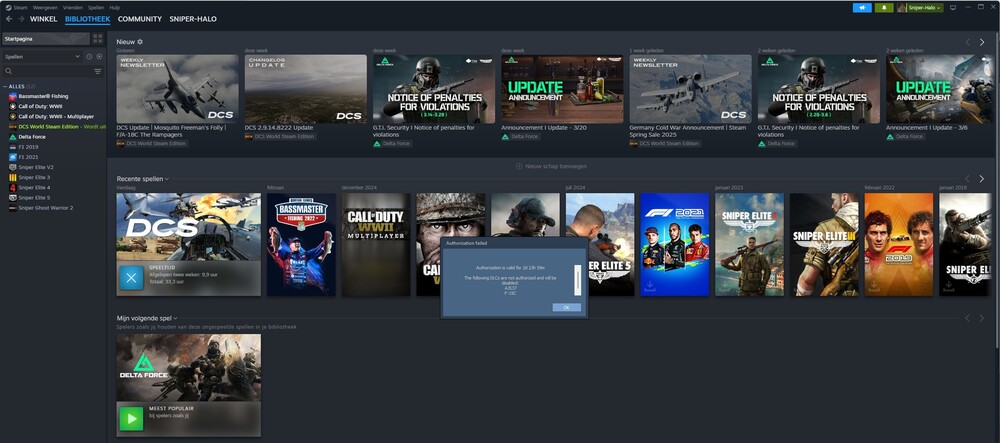Click OK in the Authorization failed dialog
The width and height of the screenshot is (1000, 443).
pyautogui.click(x=566, y=307)
